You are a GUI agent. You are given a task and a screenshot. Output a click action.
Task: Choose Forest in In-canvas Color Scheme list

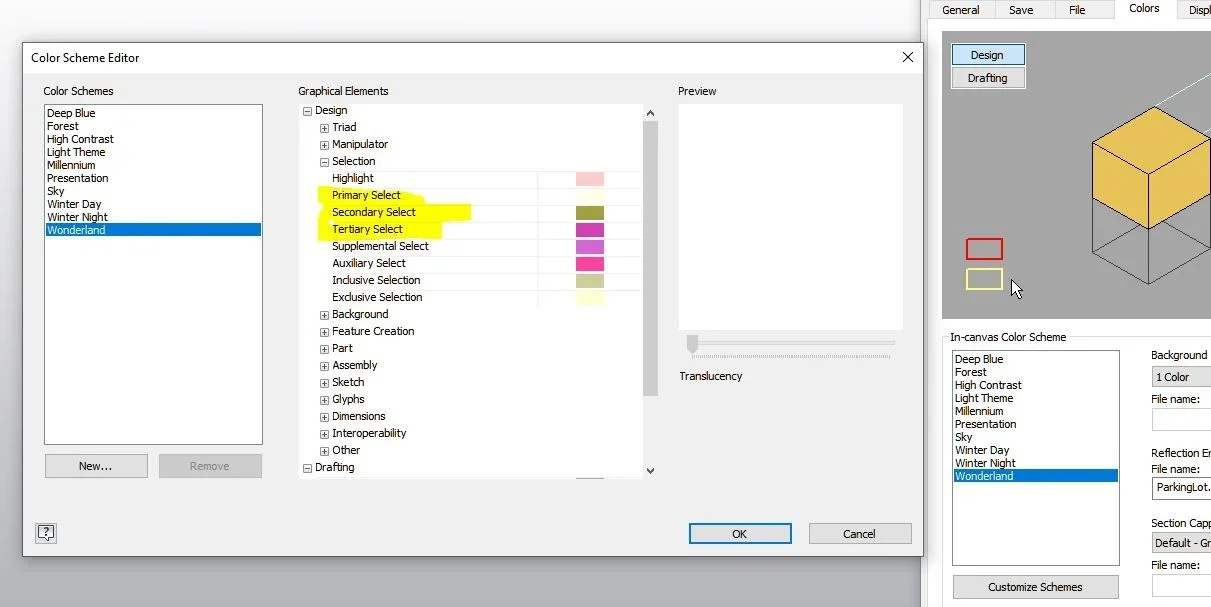click(x=1035, y=372)
